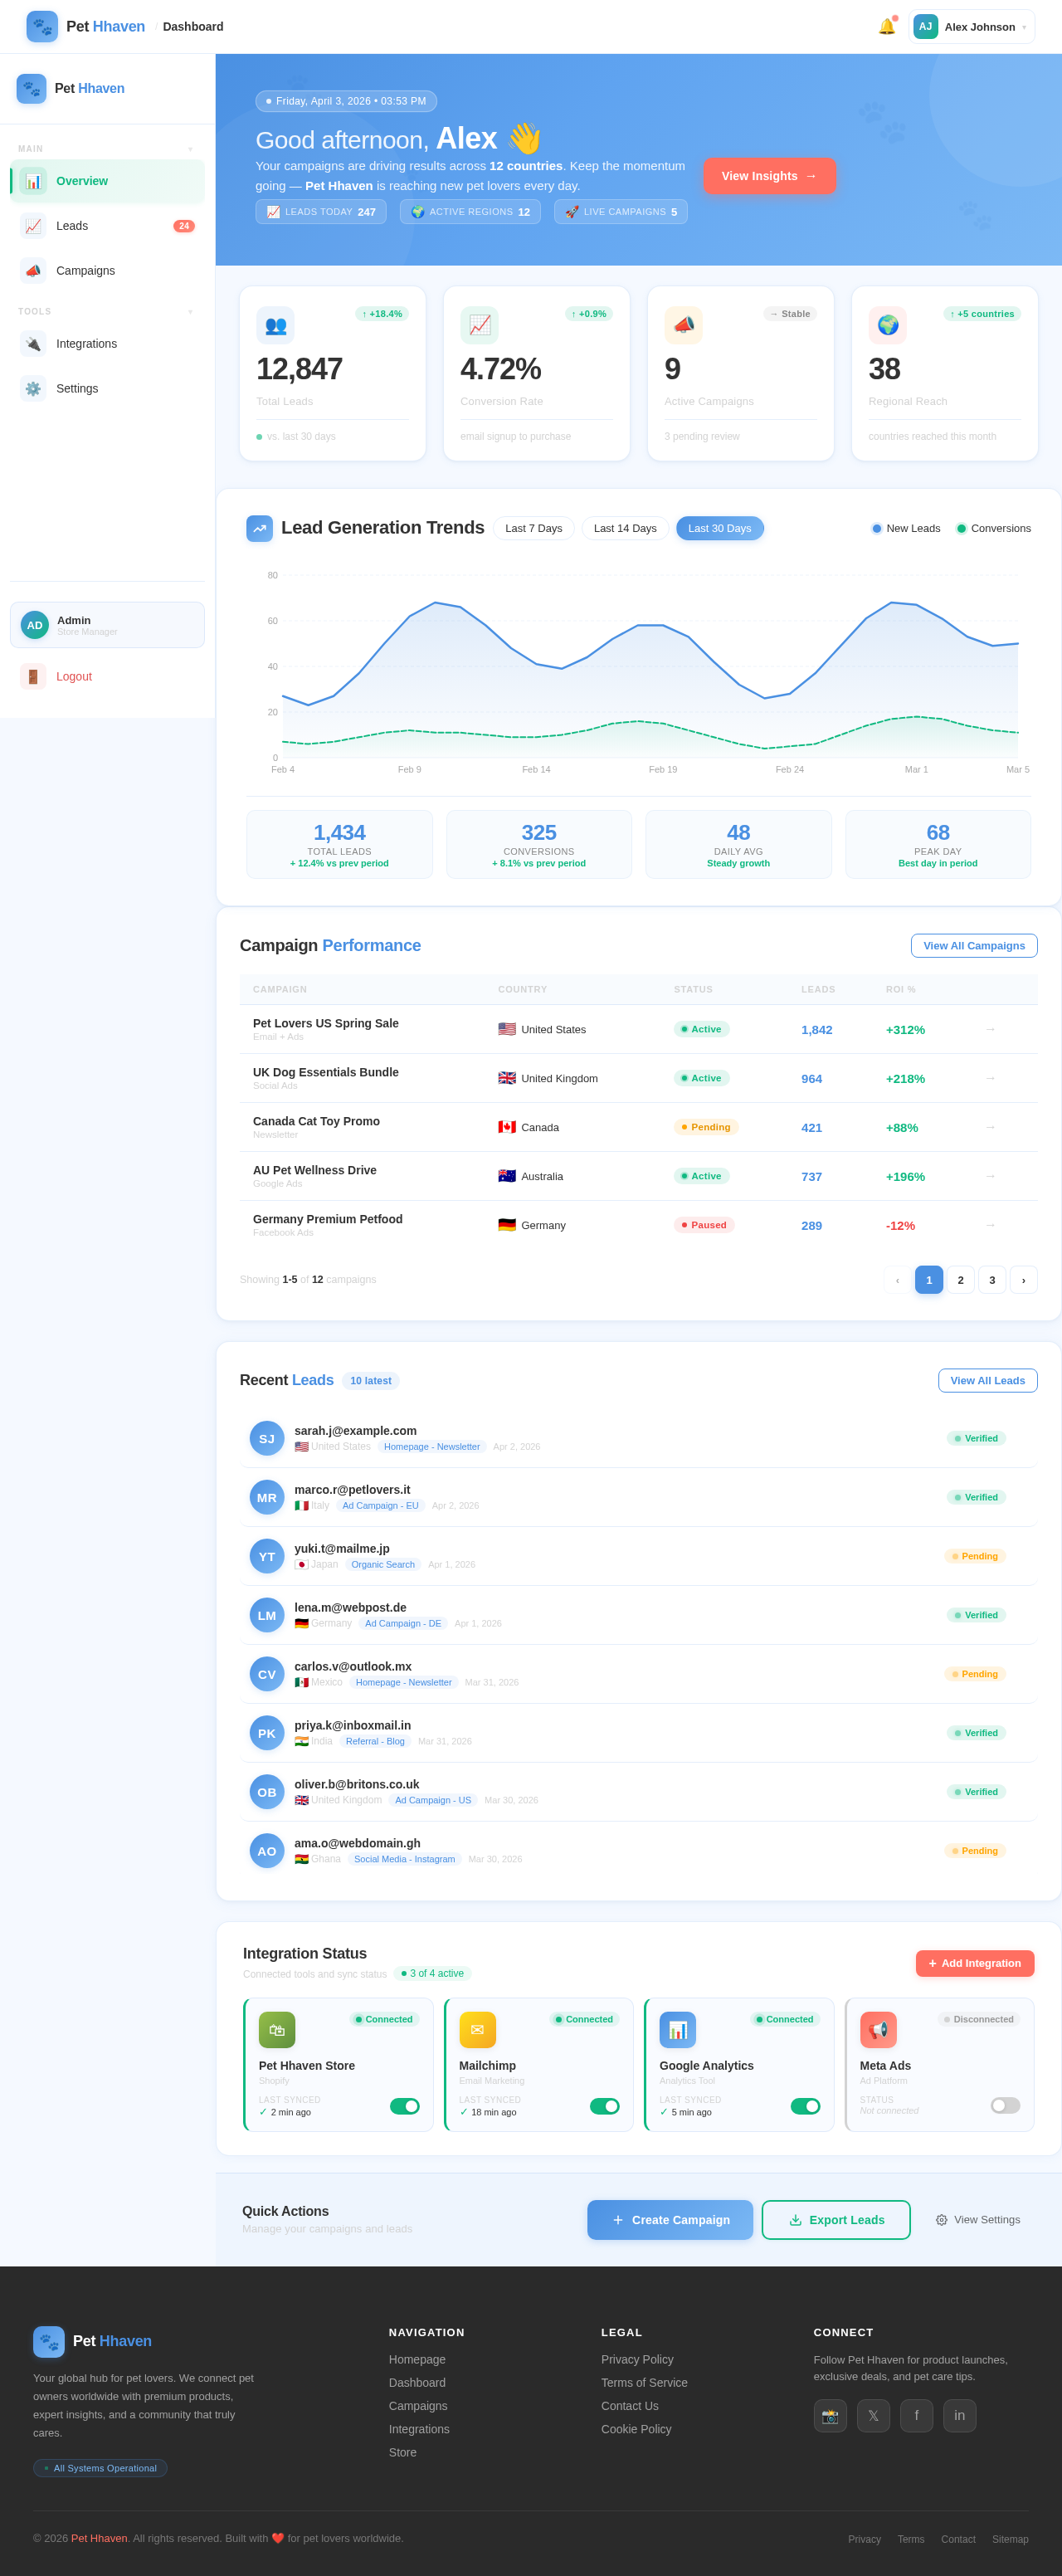Open Overview in the sidebar

107,181
